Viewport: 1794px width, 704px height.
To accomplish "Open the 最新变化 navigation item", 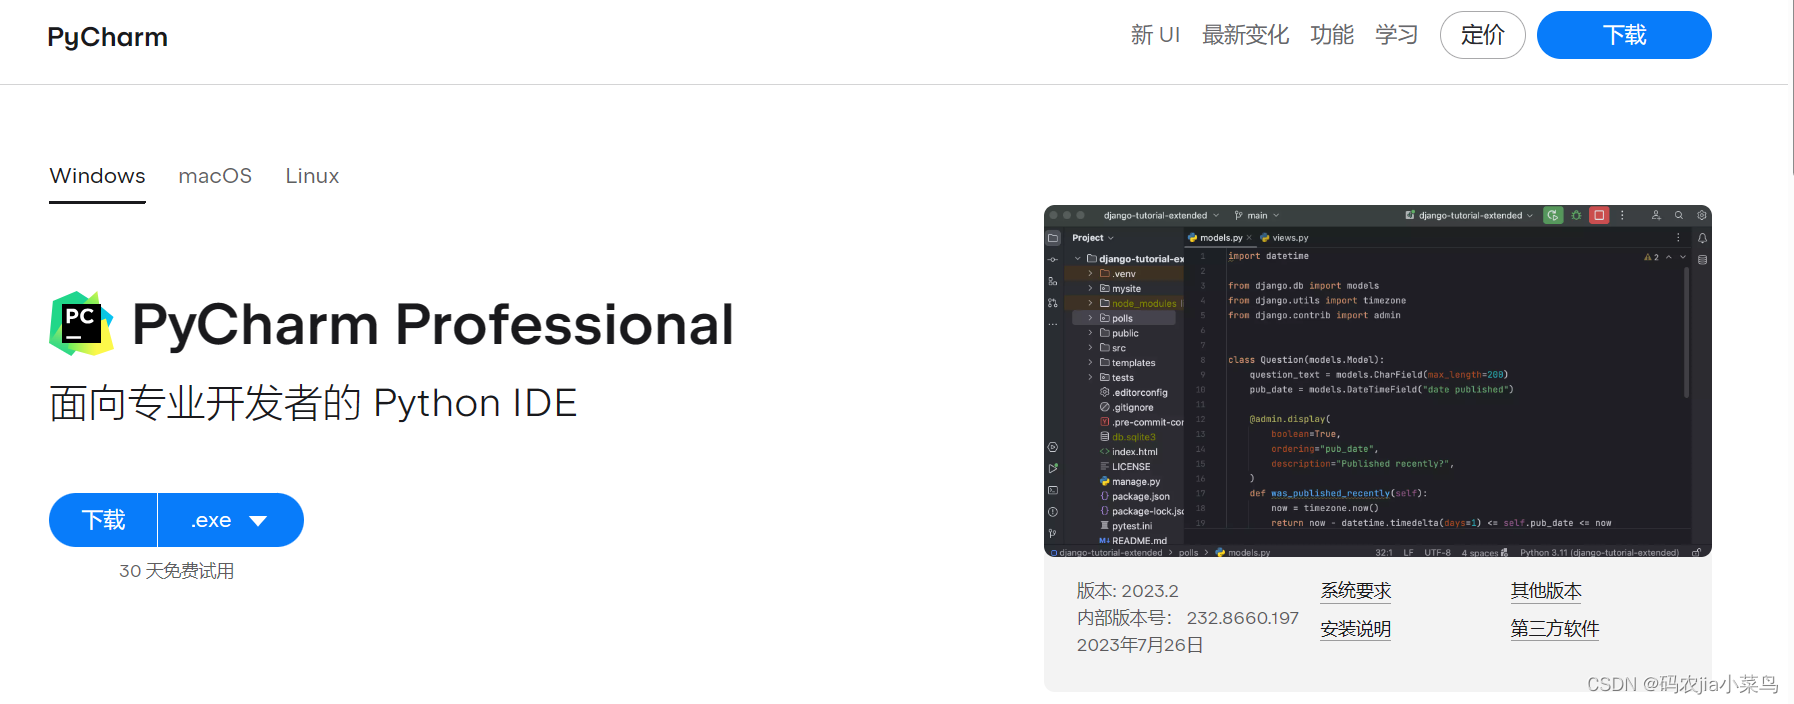I will pyautogui.click(x=1245, y=35).
